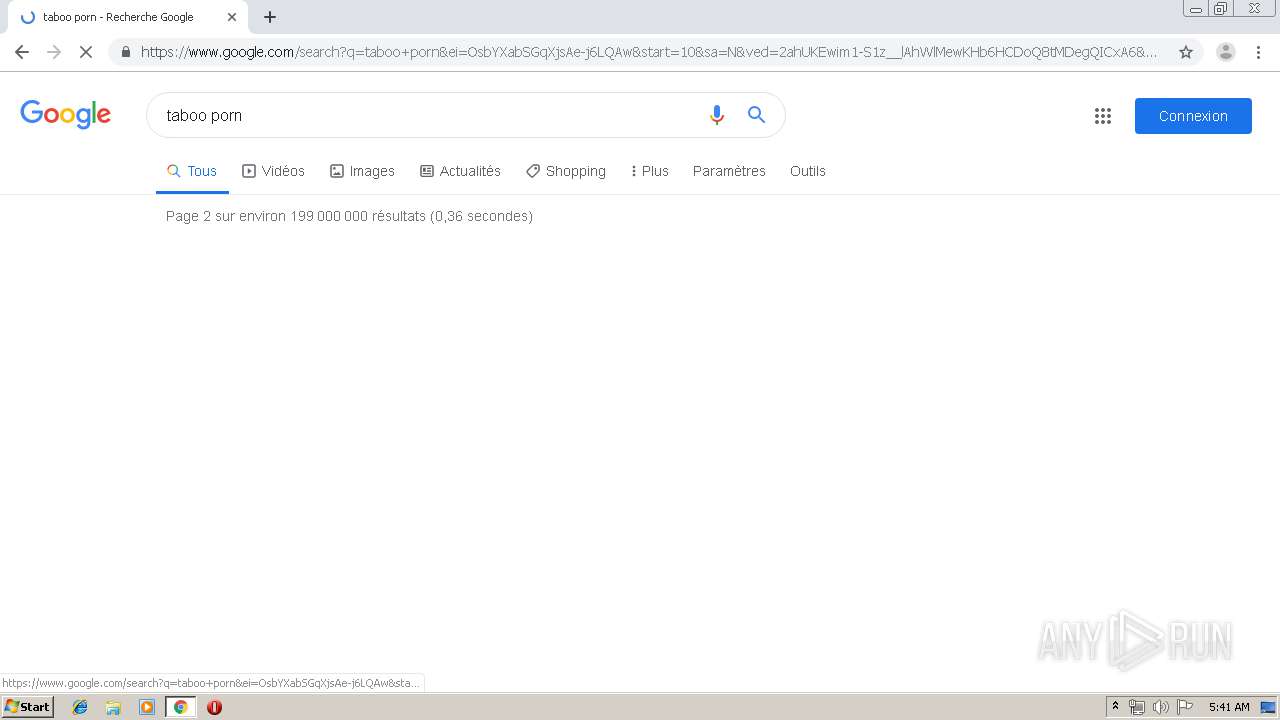Viewport: 1280px width, 720px height.
Task: Stop loading the page
Action: 86,52
